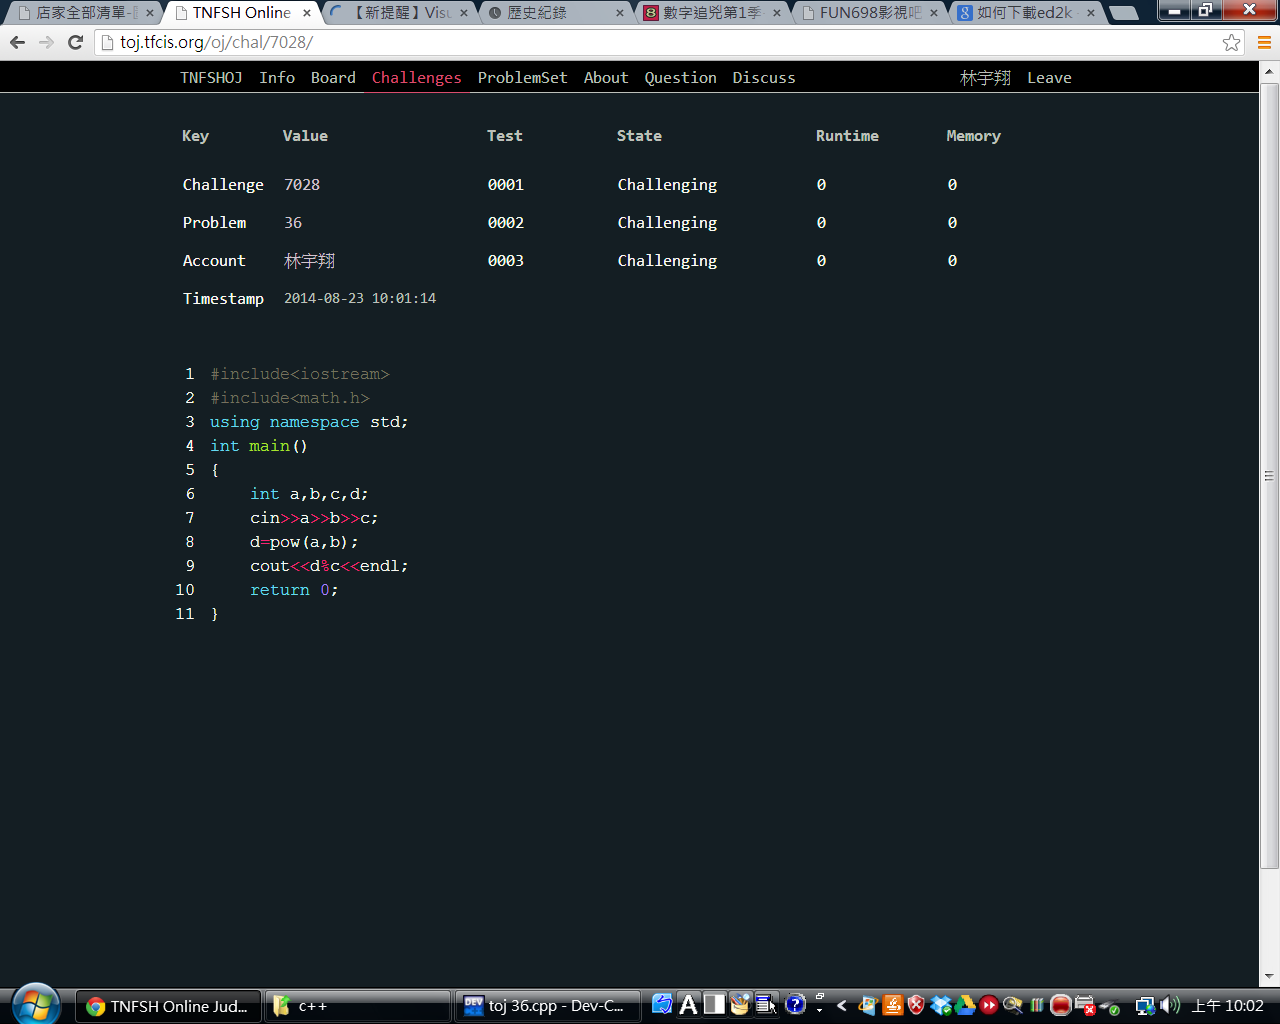Open the volume speaker tray icon
1280x1024 pixels.
(1170, 1006)
